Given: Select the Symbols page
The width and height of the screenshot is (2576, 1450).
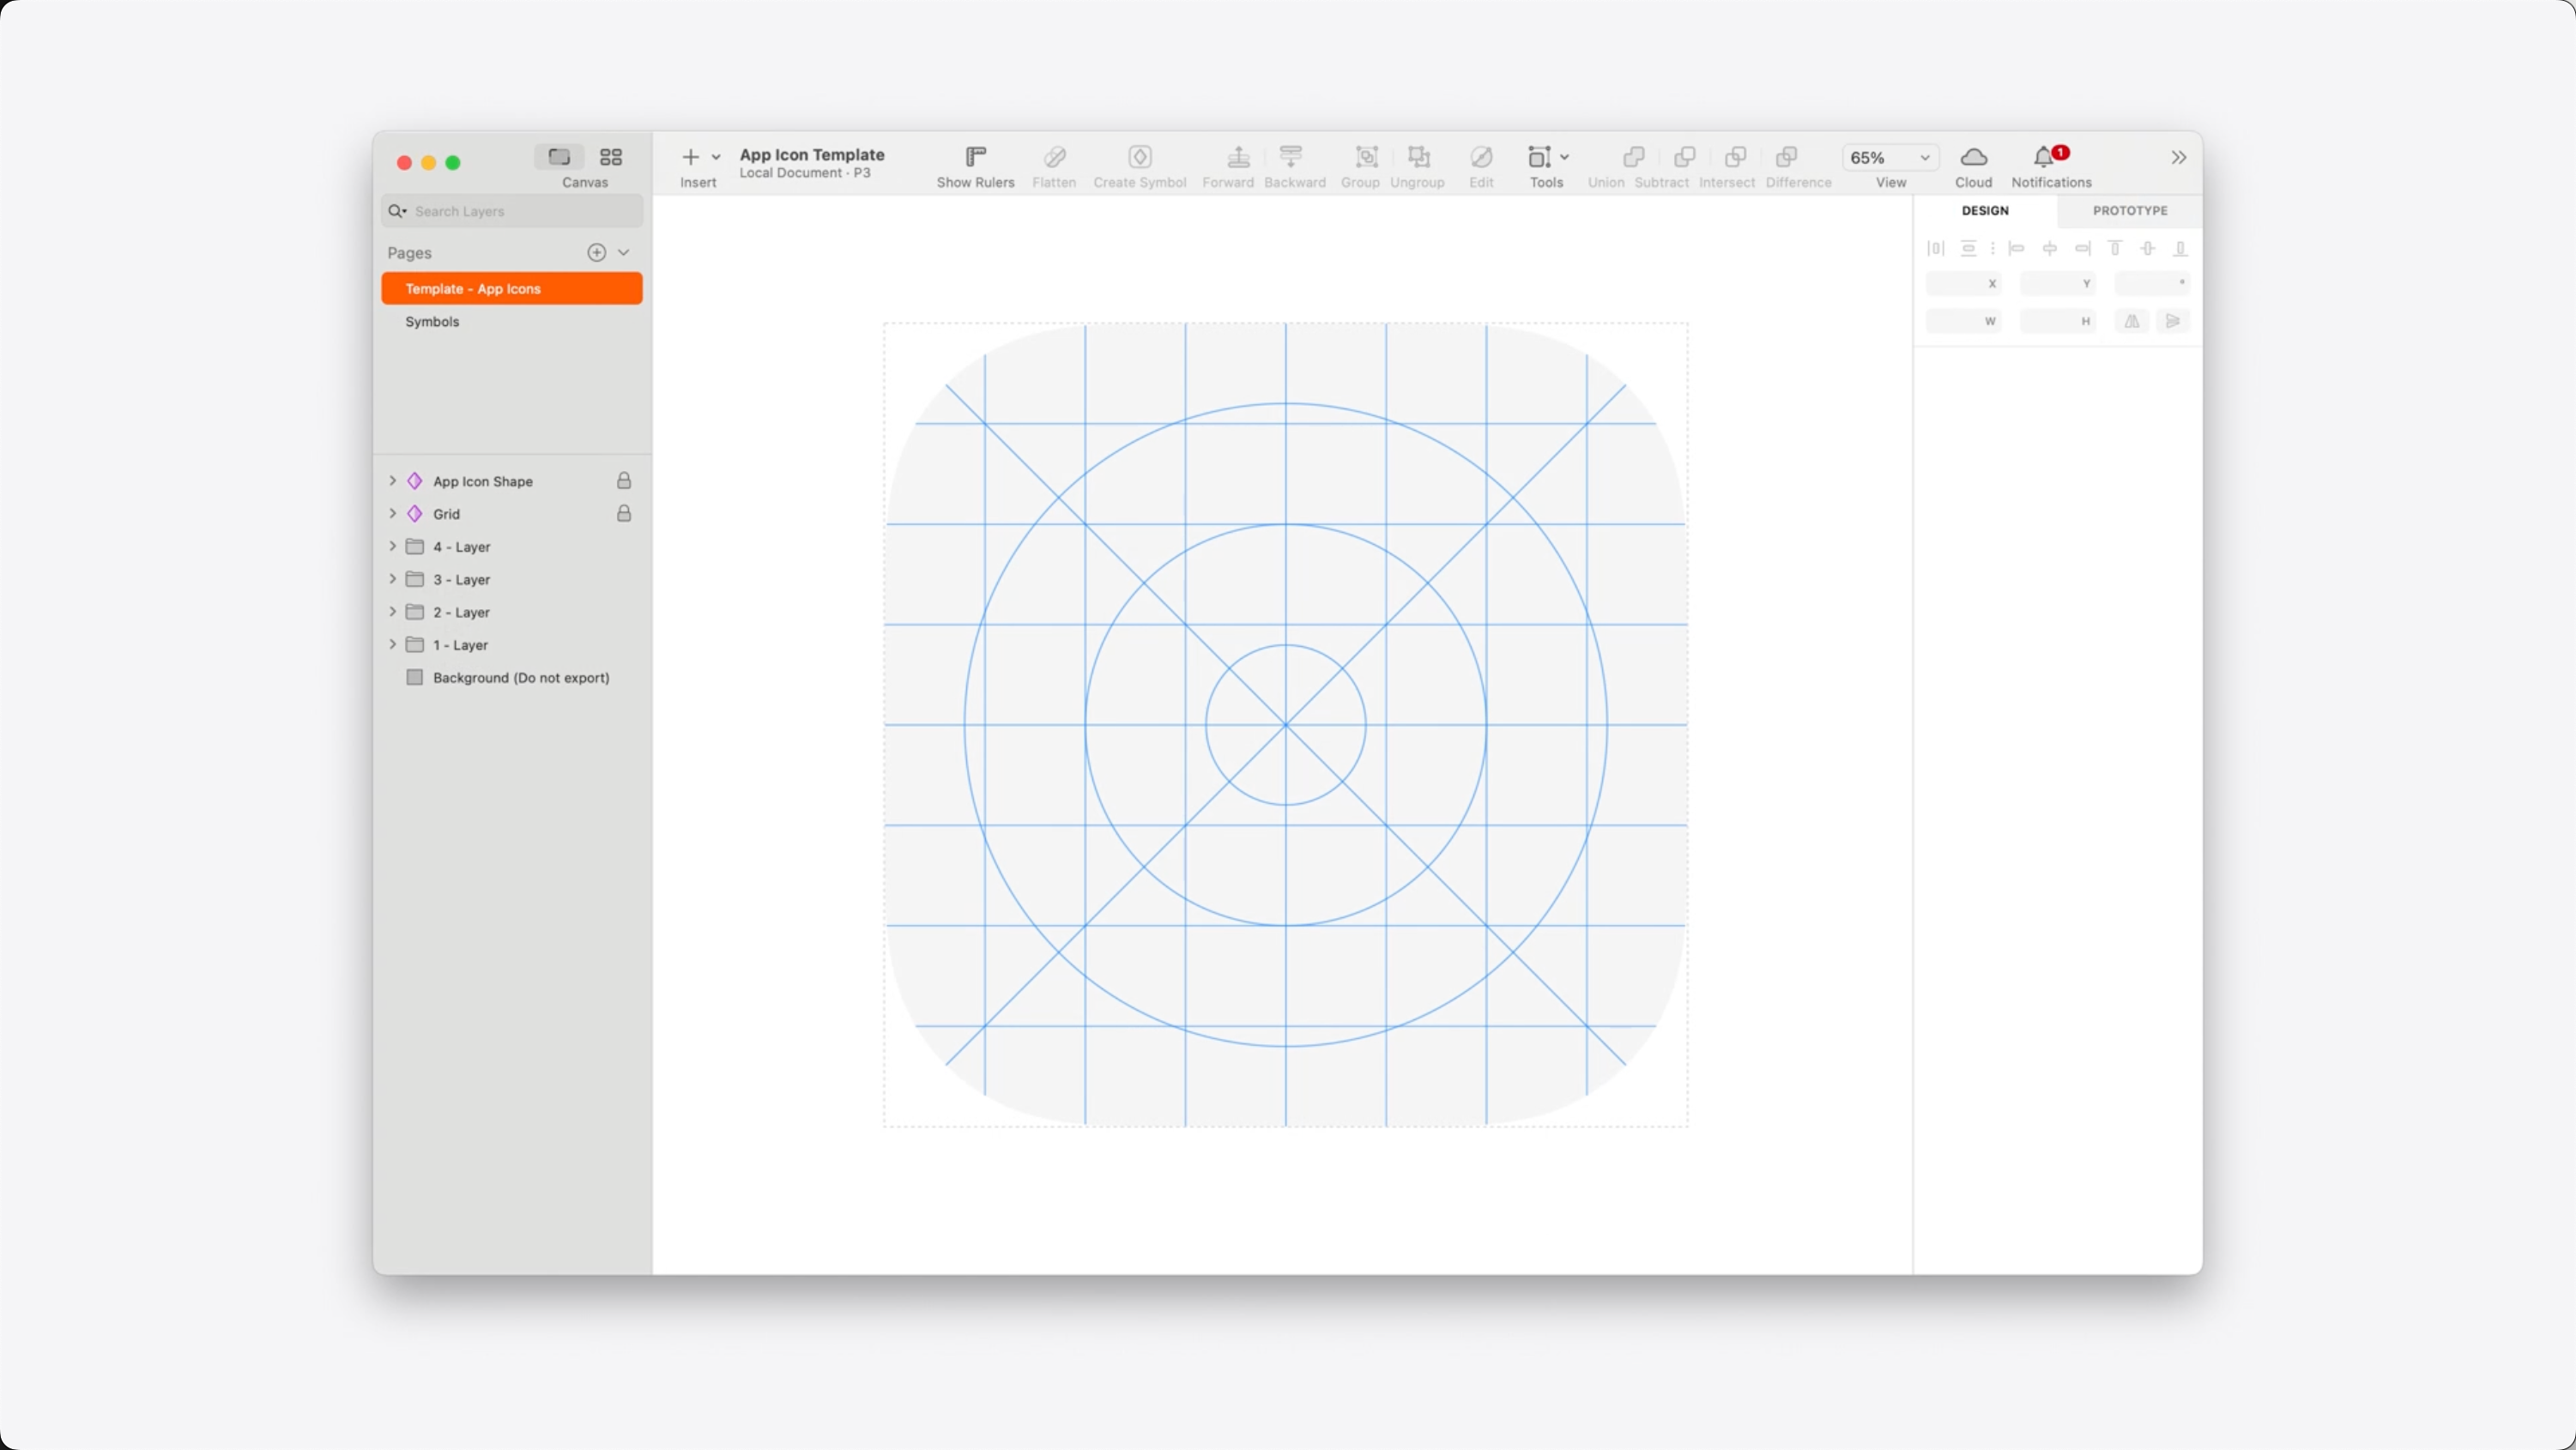Looking at the screenshot, I should 432,322.
